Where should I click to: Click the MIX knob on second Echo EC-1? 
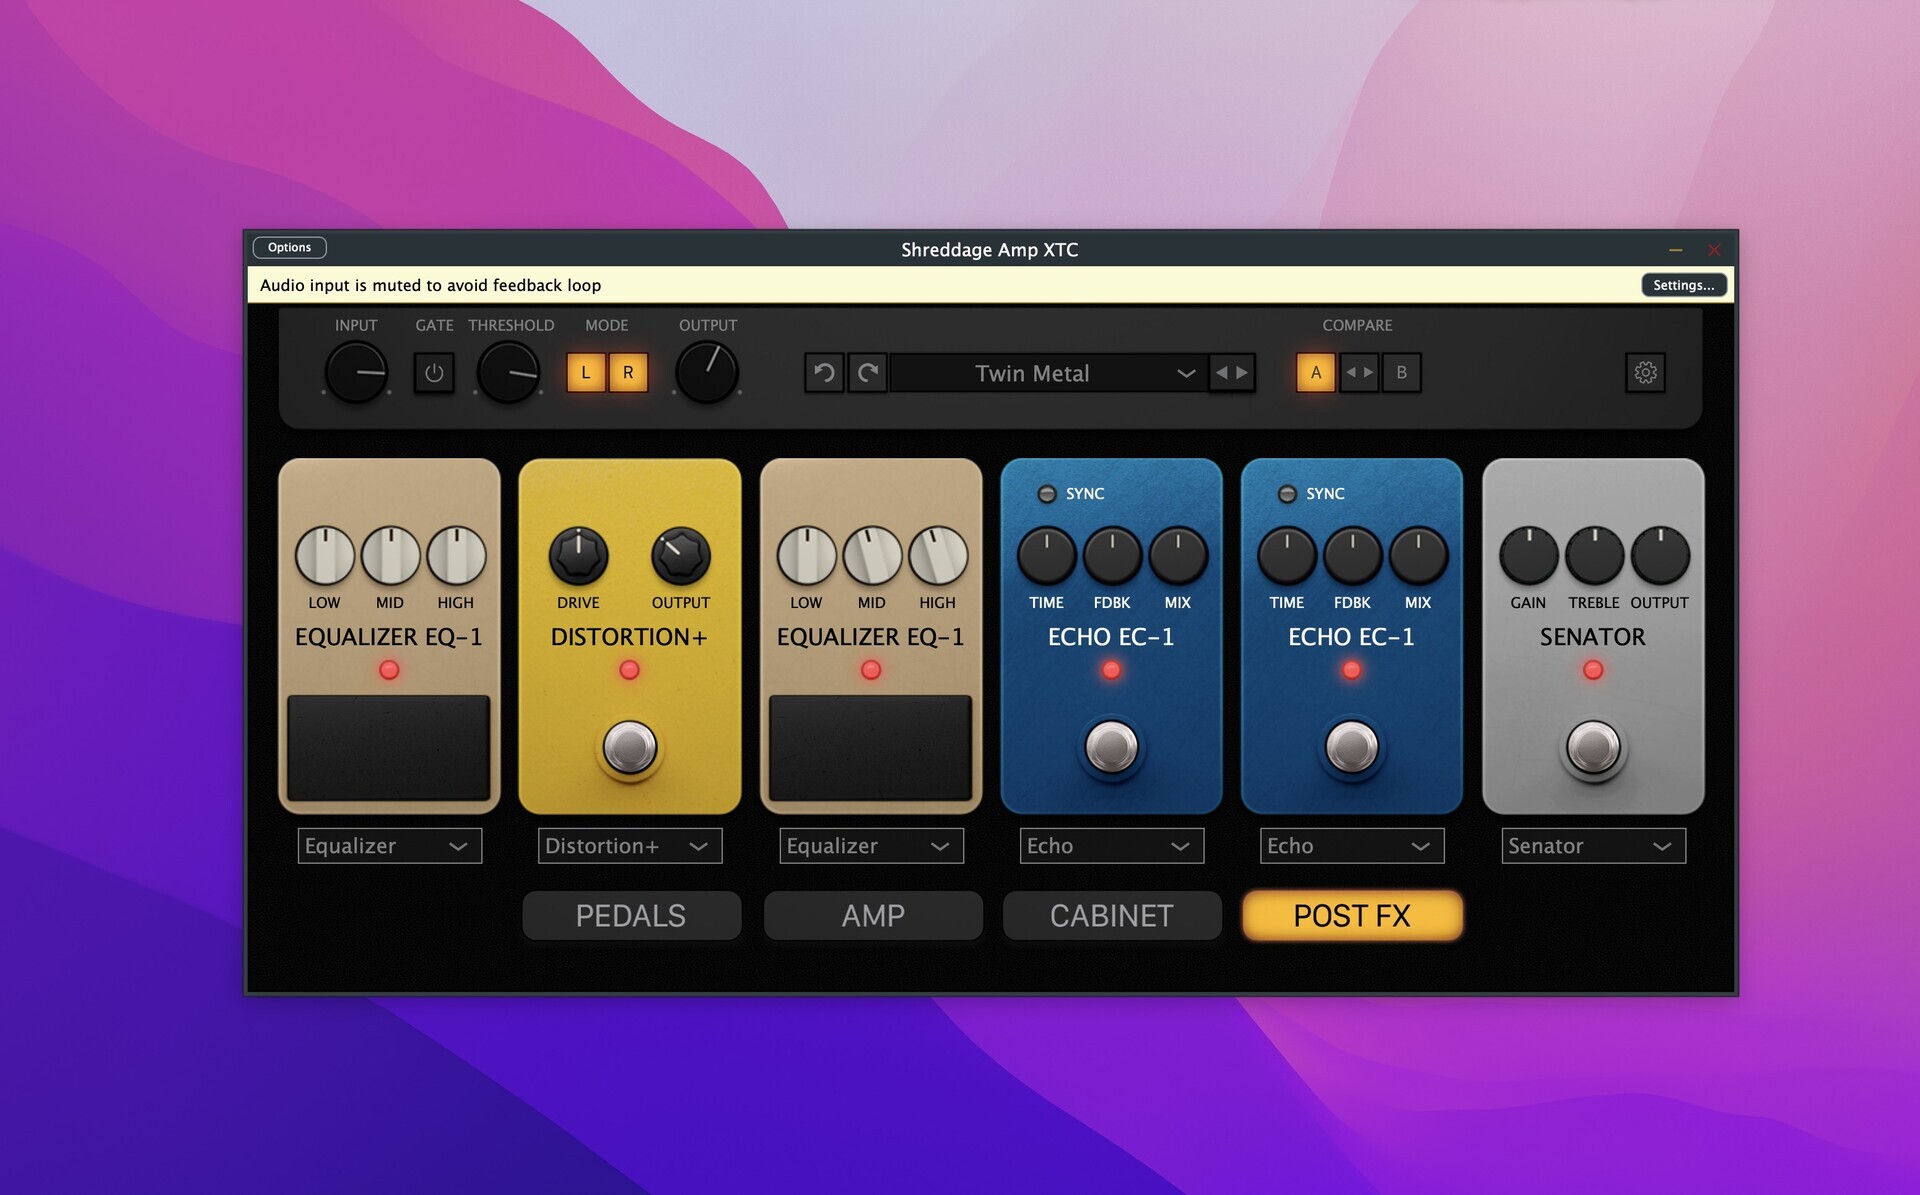[x=1418, y=556]
